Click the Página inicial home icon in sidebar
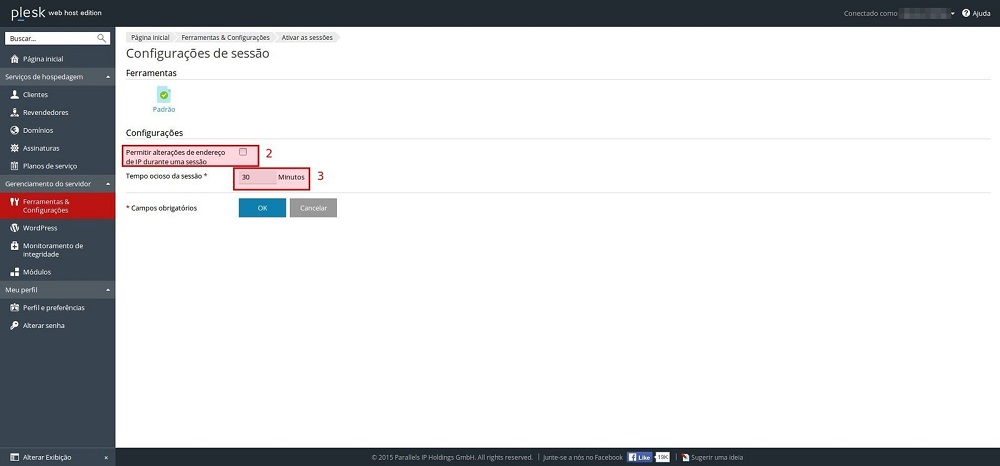 coord(14,59)
